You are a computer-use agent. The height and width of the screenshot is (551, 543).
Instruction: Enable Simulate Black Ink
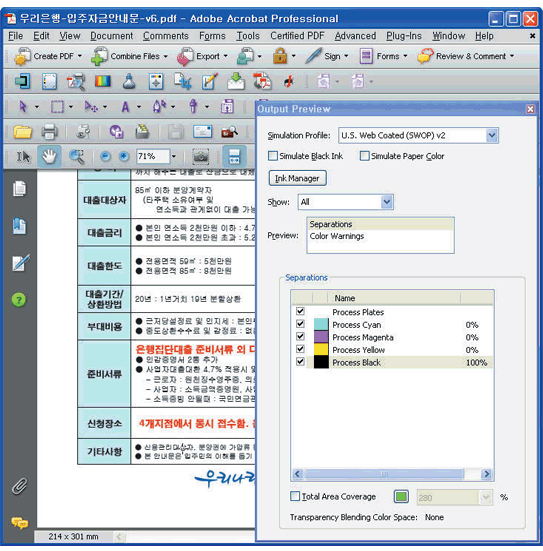[x=273, y=156]
